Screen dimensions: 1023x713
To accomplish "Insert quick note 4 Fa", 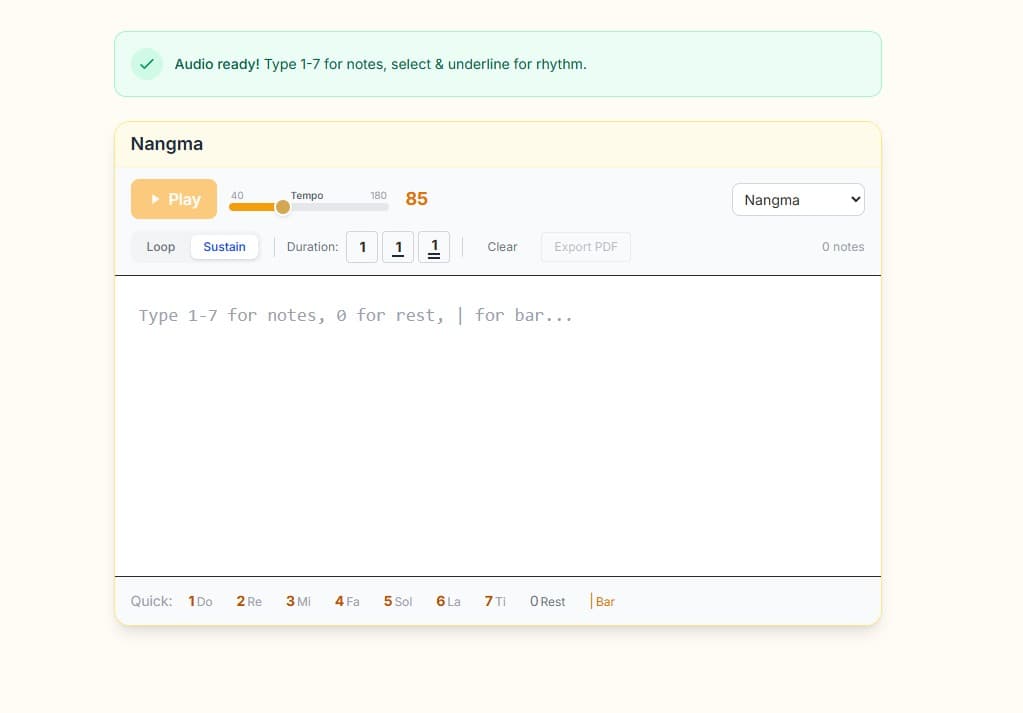I will (x=347, y=601).
